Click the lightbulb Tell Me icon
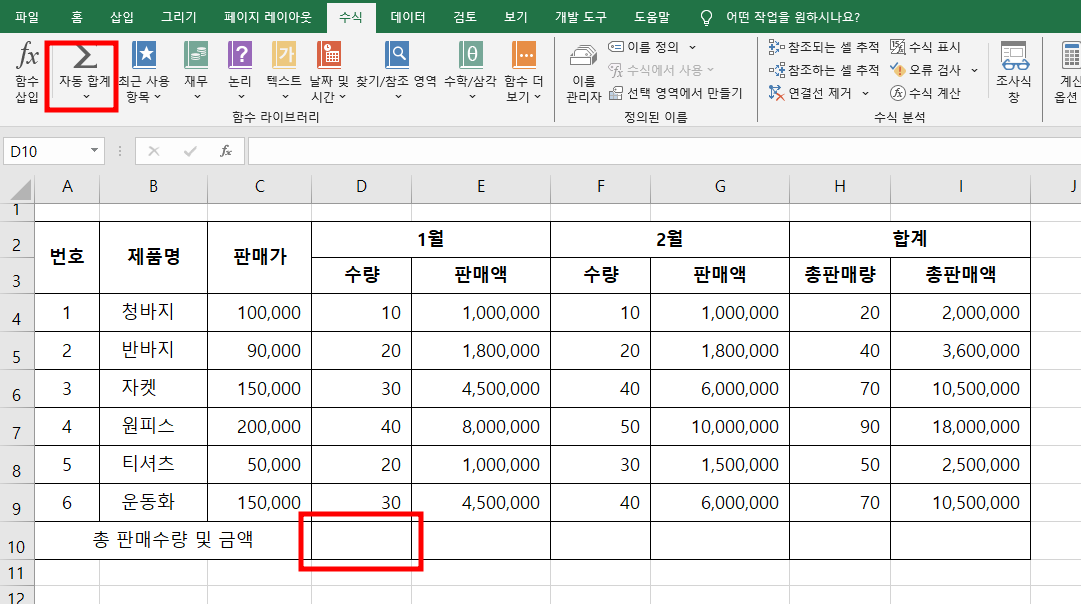Screen dimensions: 1081x604 (x=706, y=17)
